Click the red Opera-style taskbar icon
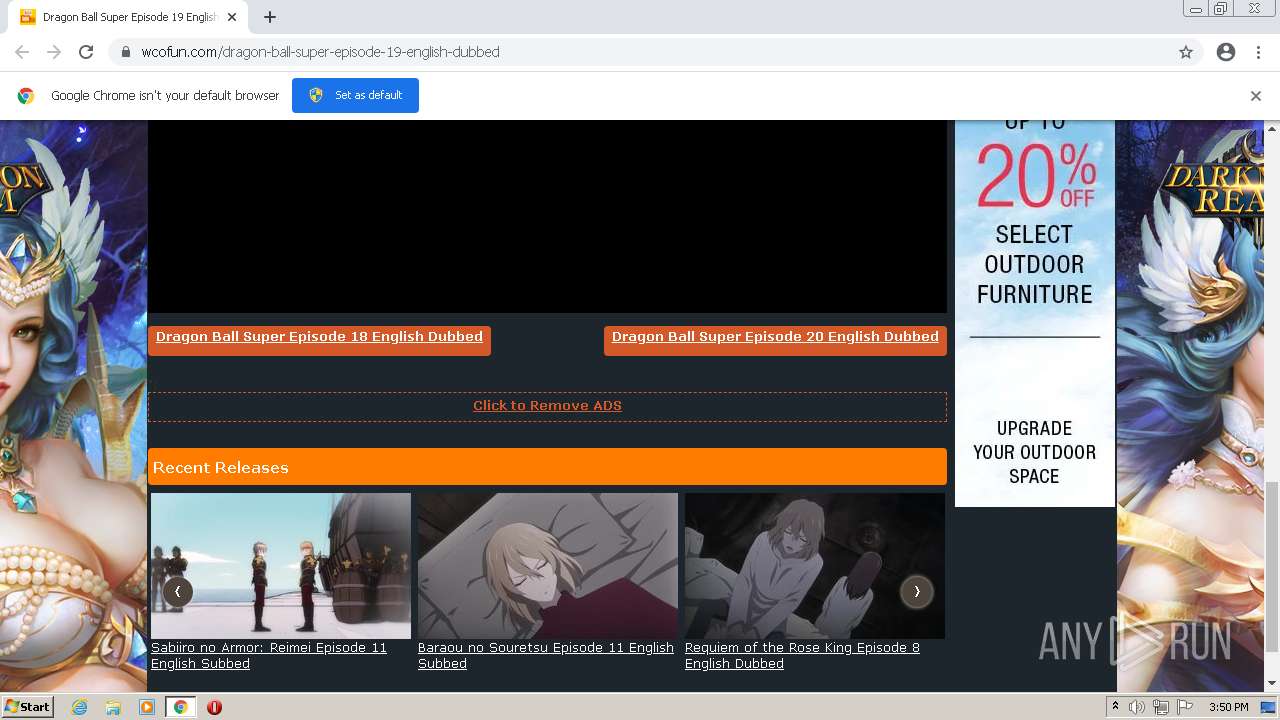Viewport: 1280px width, 720px height. click(214, 707)
